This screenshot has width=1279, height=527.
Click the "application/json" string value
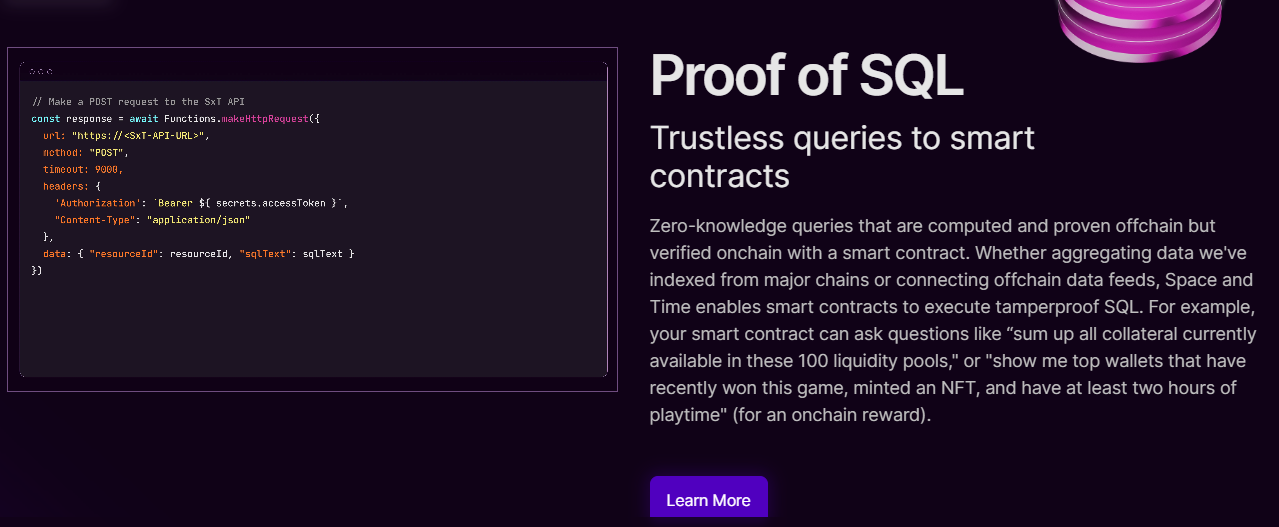[x=198, y=220]
